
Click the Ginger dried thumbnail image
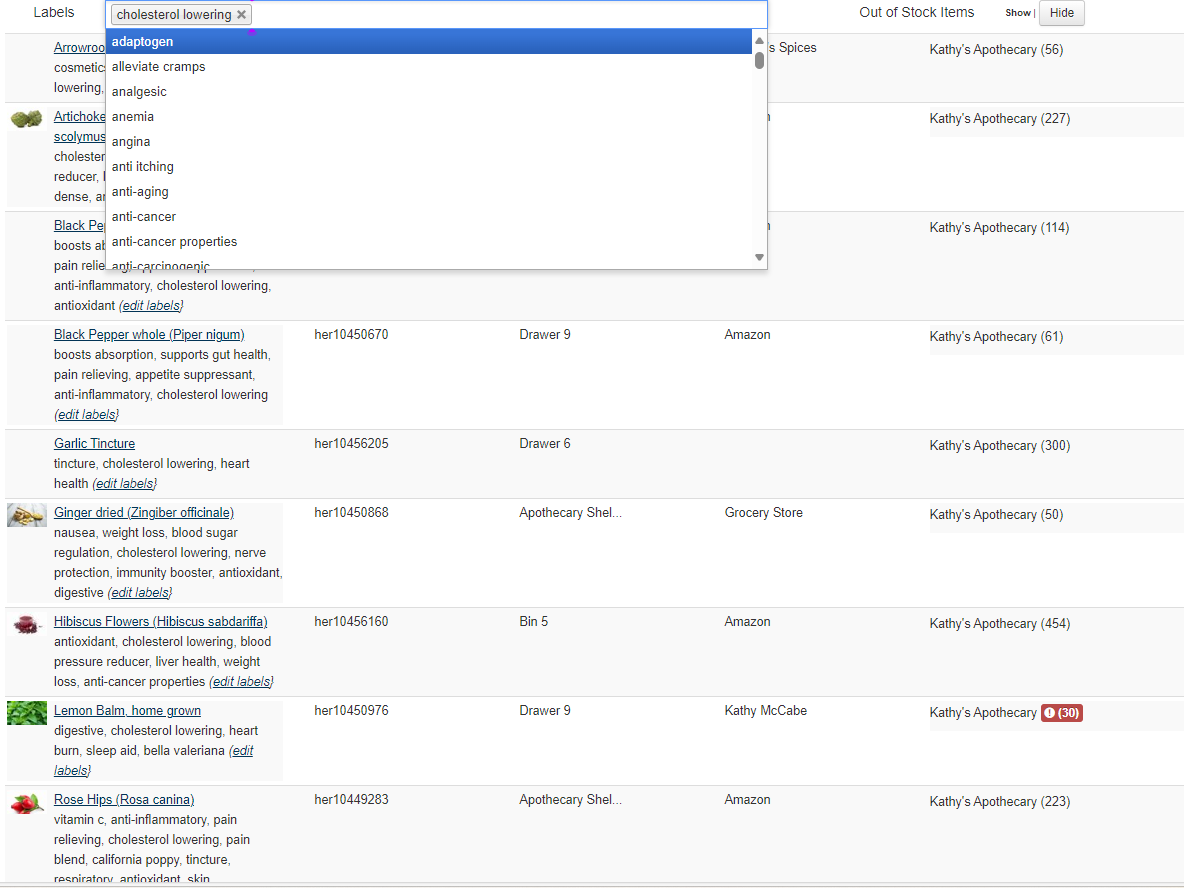pos(26,515)
